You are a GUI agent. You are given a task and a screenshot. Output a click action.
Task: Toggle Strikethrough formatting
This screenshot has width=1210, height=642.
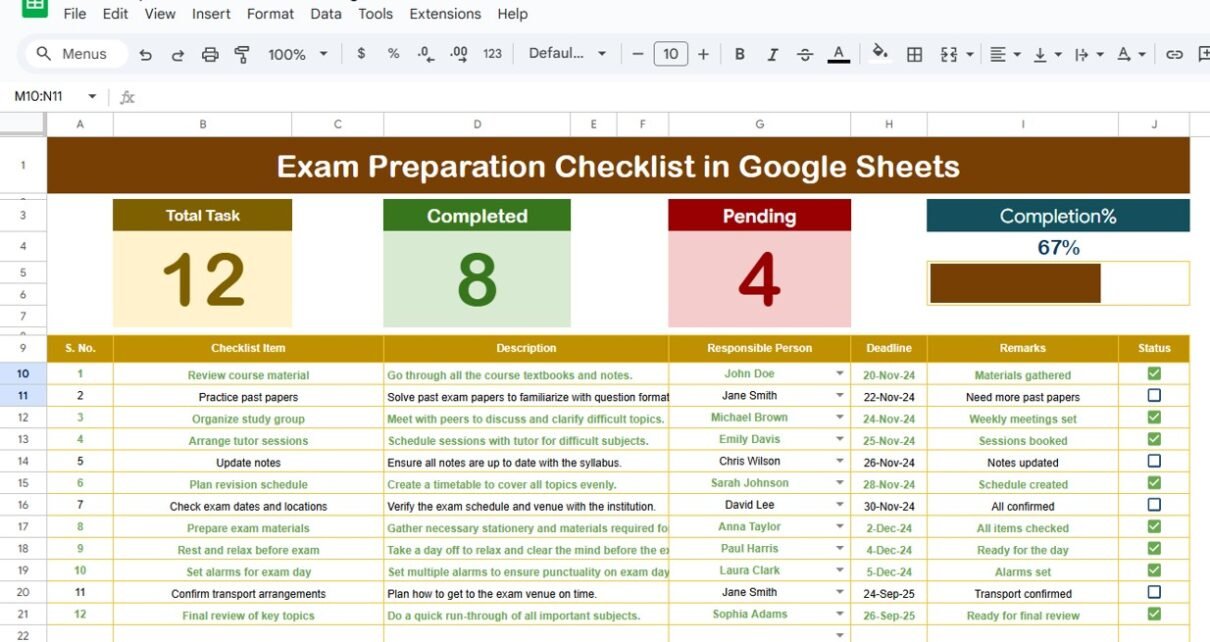(805, 54)
